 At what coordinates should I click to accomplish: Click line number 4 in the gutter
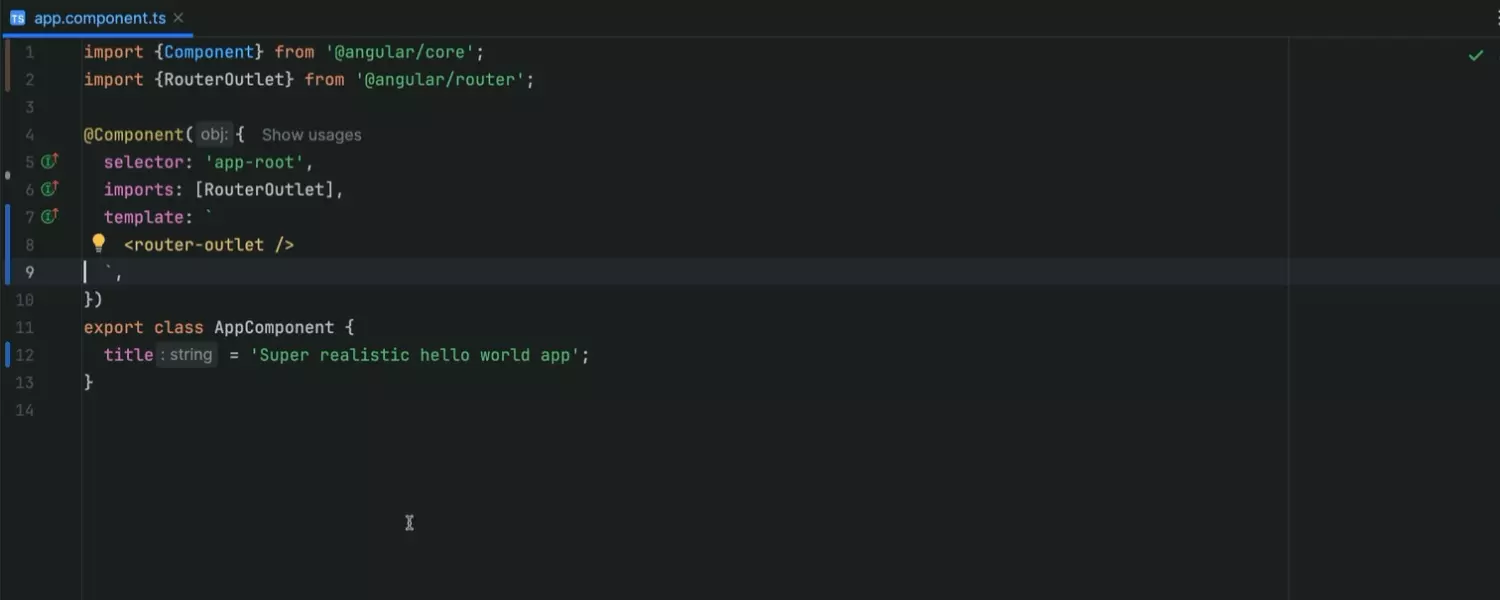[29, 135]
